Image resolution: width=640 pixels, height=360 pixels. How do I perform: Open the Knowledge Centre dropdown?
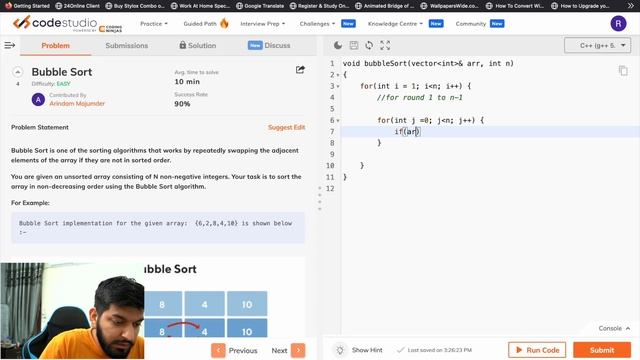tap(395, 24)
